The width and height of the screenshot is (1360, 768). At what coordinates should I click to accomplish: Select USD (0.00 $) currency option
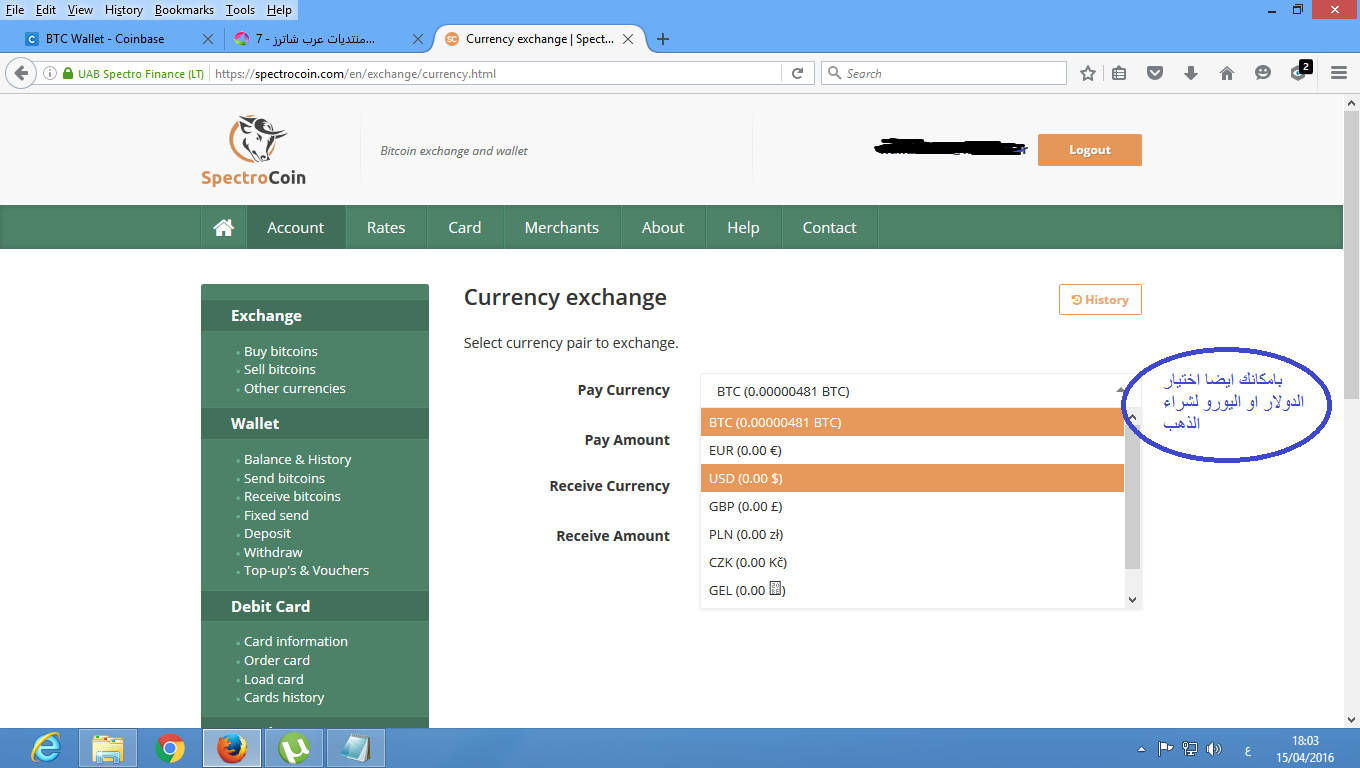tap(912, 478)
